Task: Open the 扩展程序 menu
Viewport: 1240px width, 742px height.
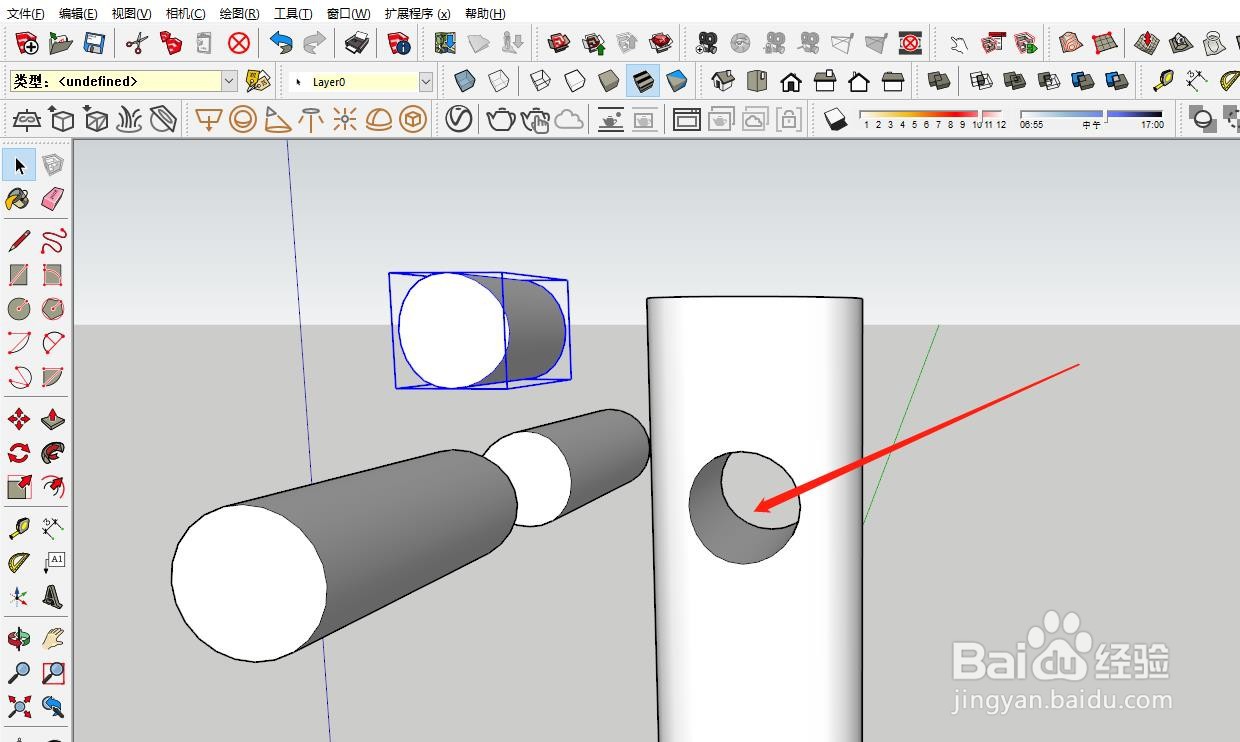Action: pyautogui.click(x=417, y=14)
